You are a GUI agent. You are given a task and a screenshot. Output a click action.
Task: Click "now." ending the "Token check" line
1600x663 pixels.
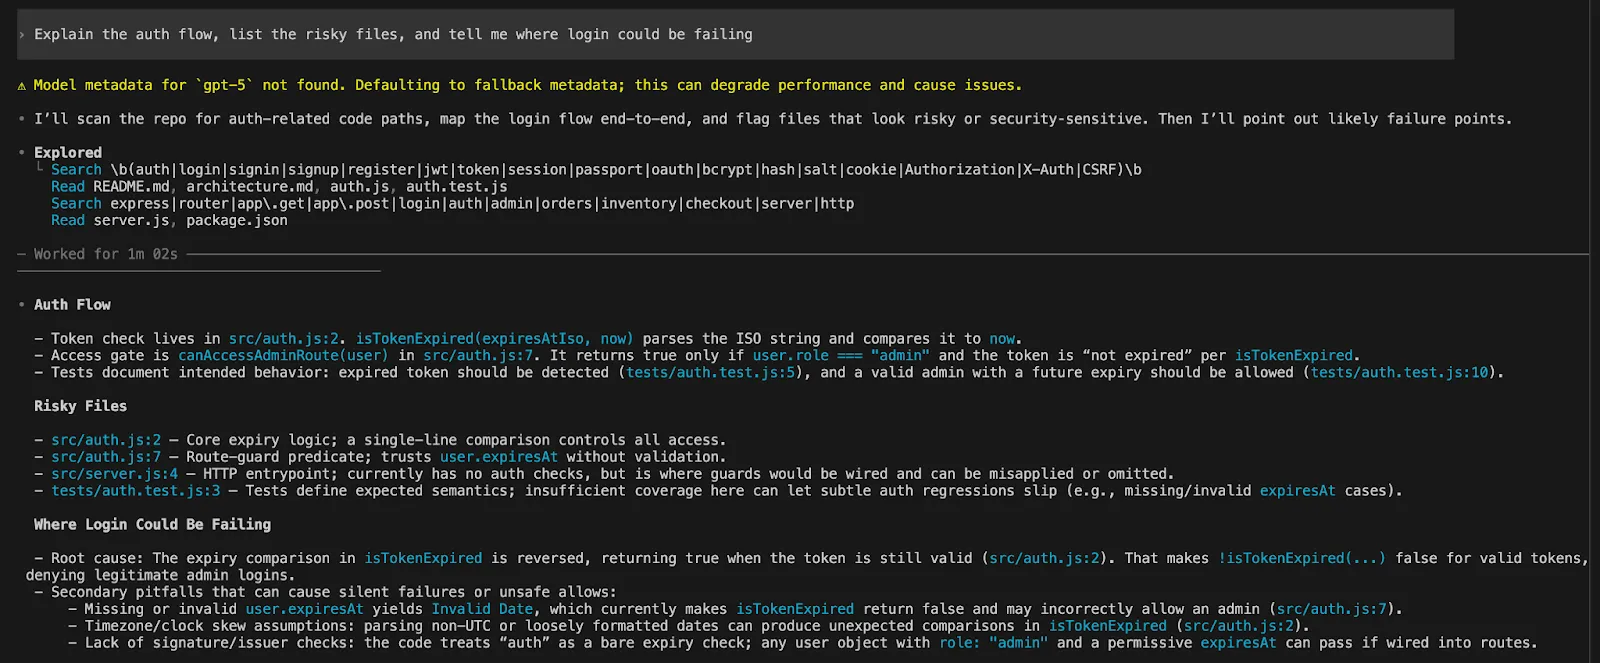[x=1005, y=339]
